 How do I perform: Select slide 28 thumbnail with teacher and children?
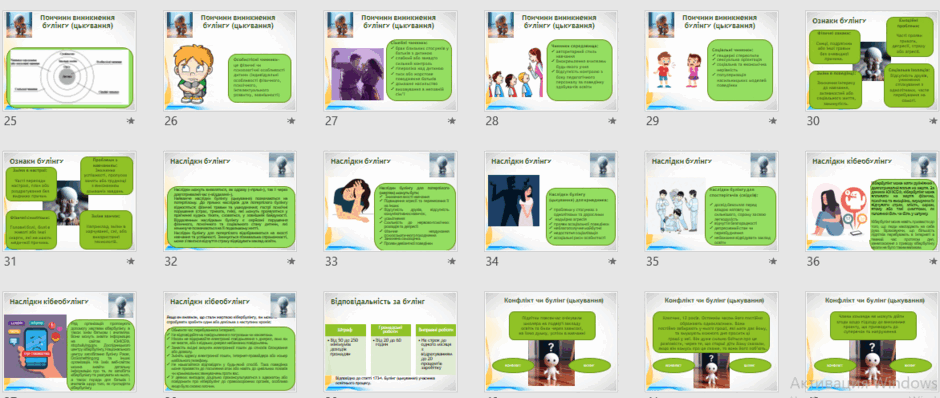click(552, 61)
